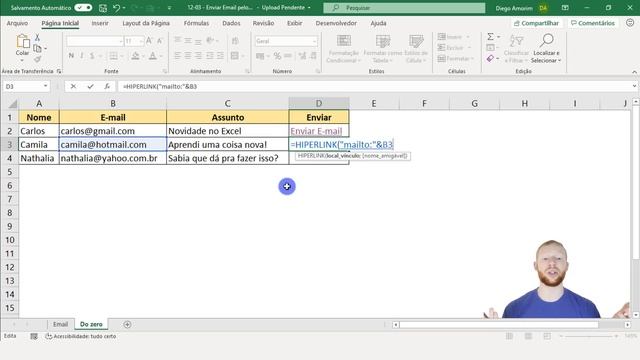Switch to the Exibir tab
Image resolution: width=640 pixels, height=360 pixels.
(294, 23)
